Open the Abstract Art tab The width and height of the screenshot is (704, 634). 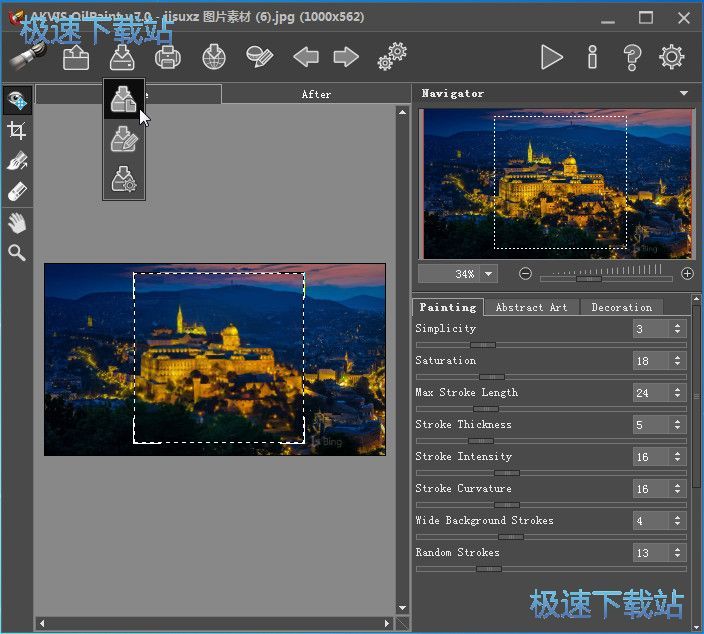point(531,307)
